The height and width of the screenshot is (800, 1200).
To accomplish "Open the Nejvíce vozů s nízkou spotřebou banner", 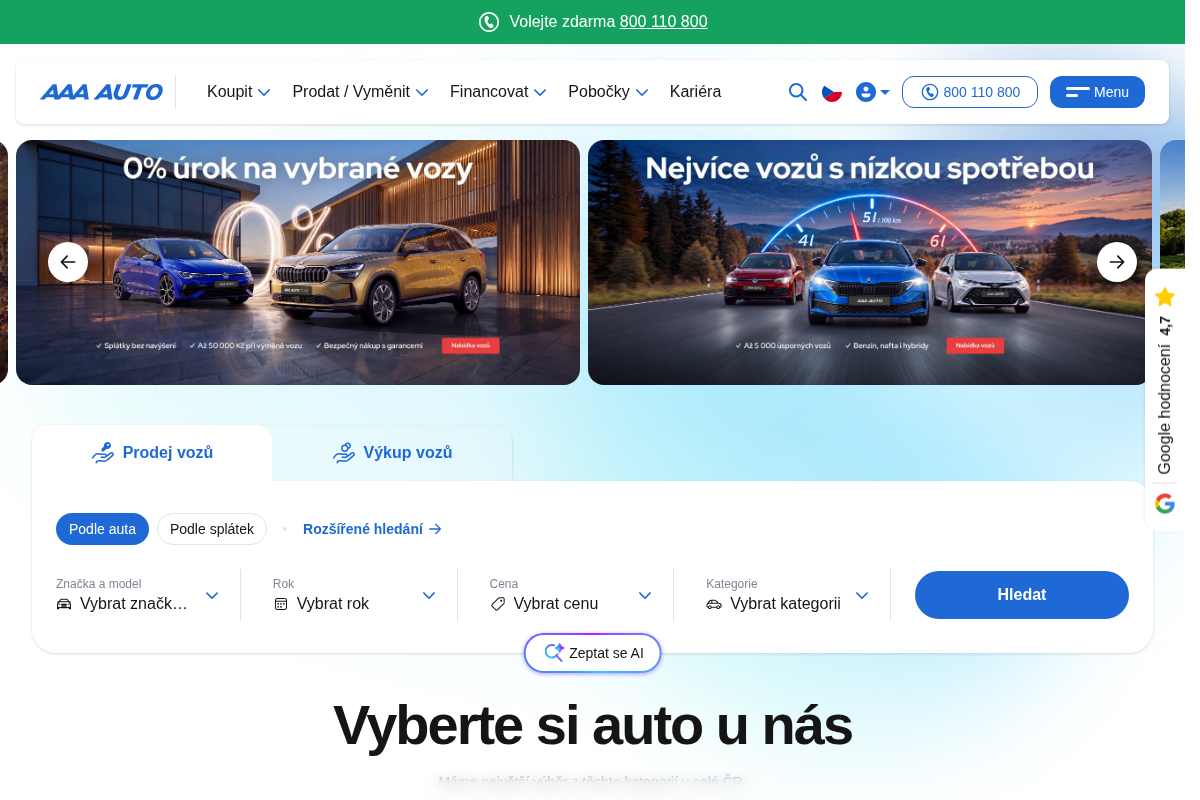I will pos(870,262).
